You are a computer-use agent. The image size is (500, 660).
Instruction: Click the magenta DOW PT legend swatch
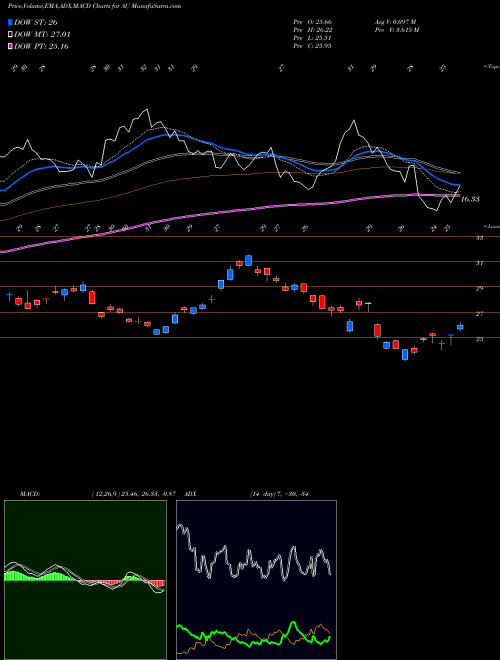[11, 46]
